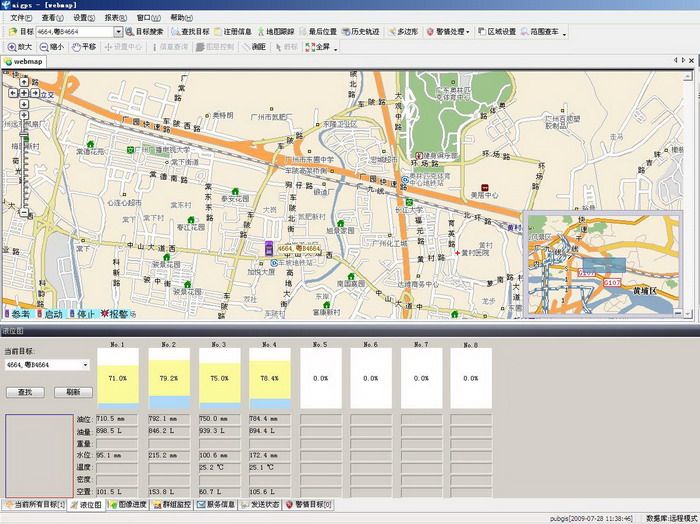The image size is (700, 524).
Task: Open 历史轨迹 history track
Action: click(x=361, y=32)
